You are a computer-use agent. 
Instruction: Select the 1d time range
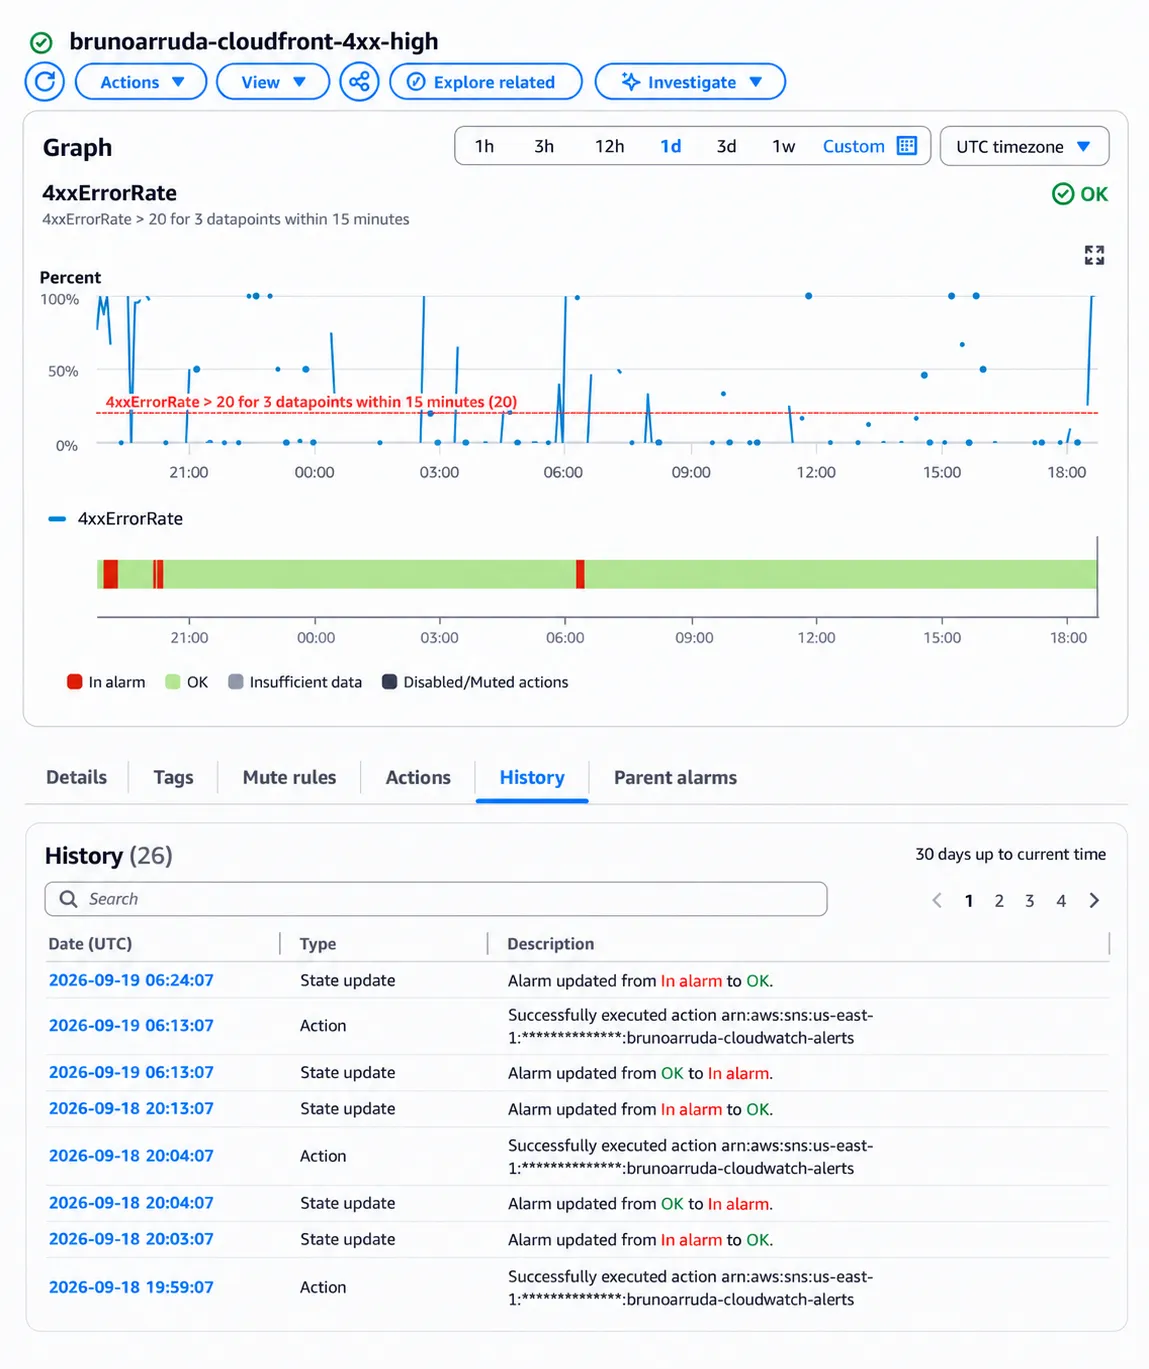[x=670, y=146]
